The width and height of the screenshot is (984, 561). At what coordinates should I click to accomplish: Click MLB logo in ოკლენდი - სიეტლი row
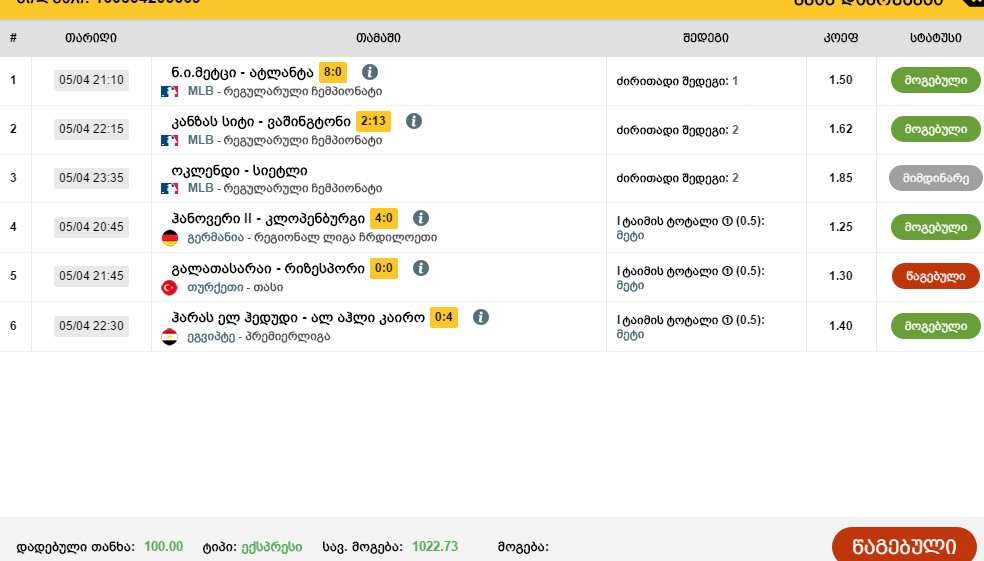169,188
